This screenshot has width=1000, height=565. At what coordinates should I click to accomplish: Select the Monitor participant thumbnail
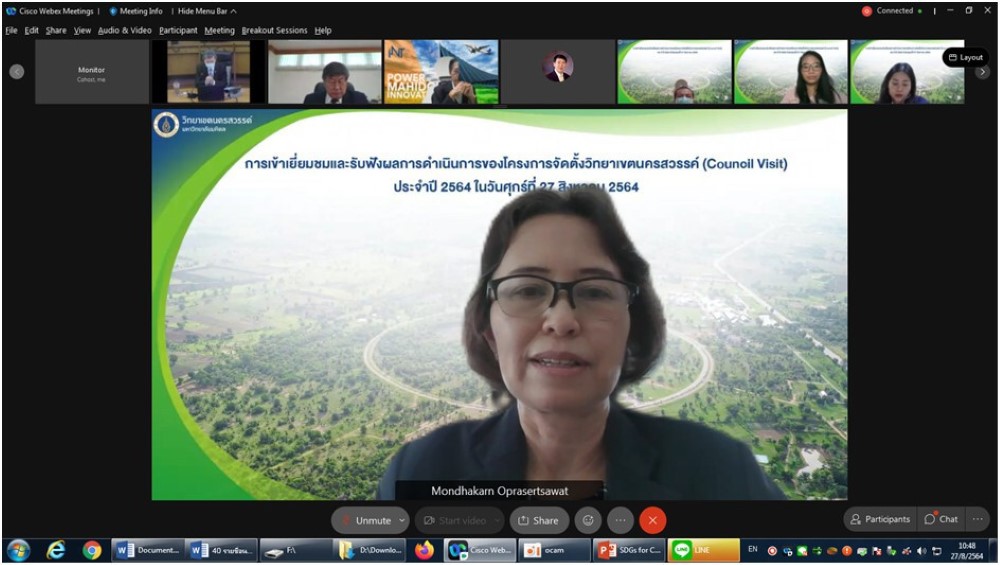pos(91,72)
